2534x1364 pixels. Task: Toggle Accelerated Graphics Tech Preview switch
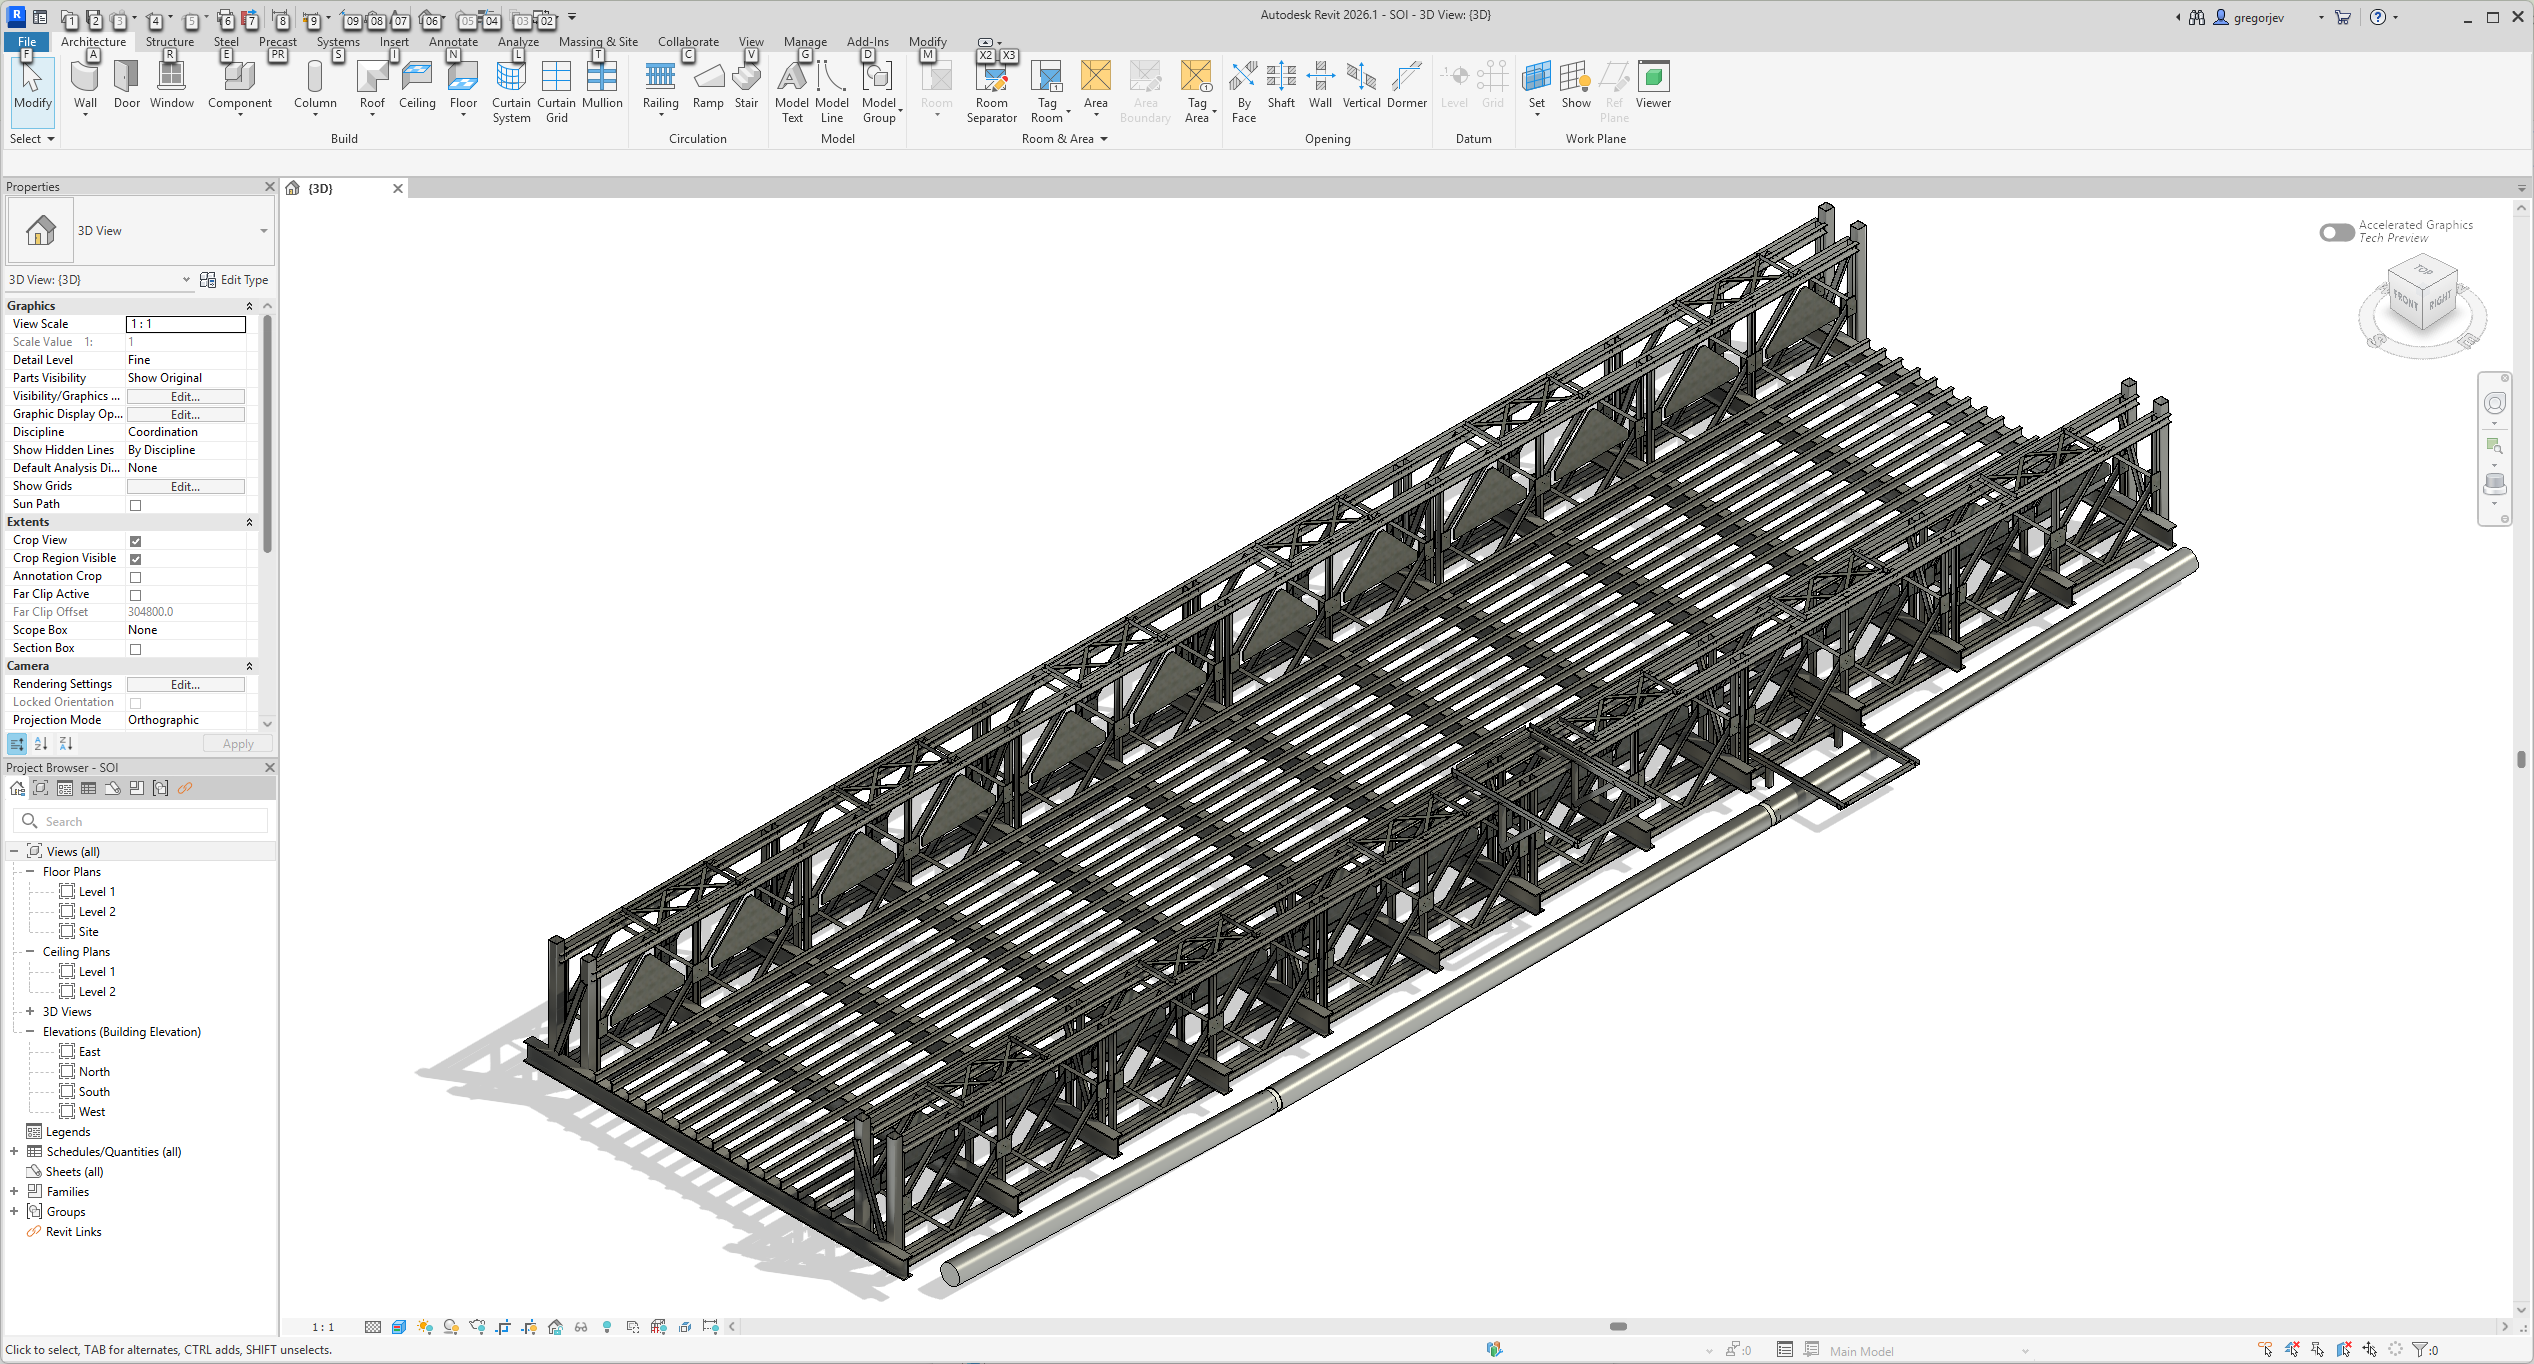point(2337,232)
